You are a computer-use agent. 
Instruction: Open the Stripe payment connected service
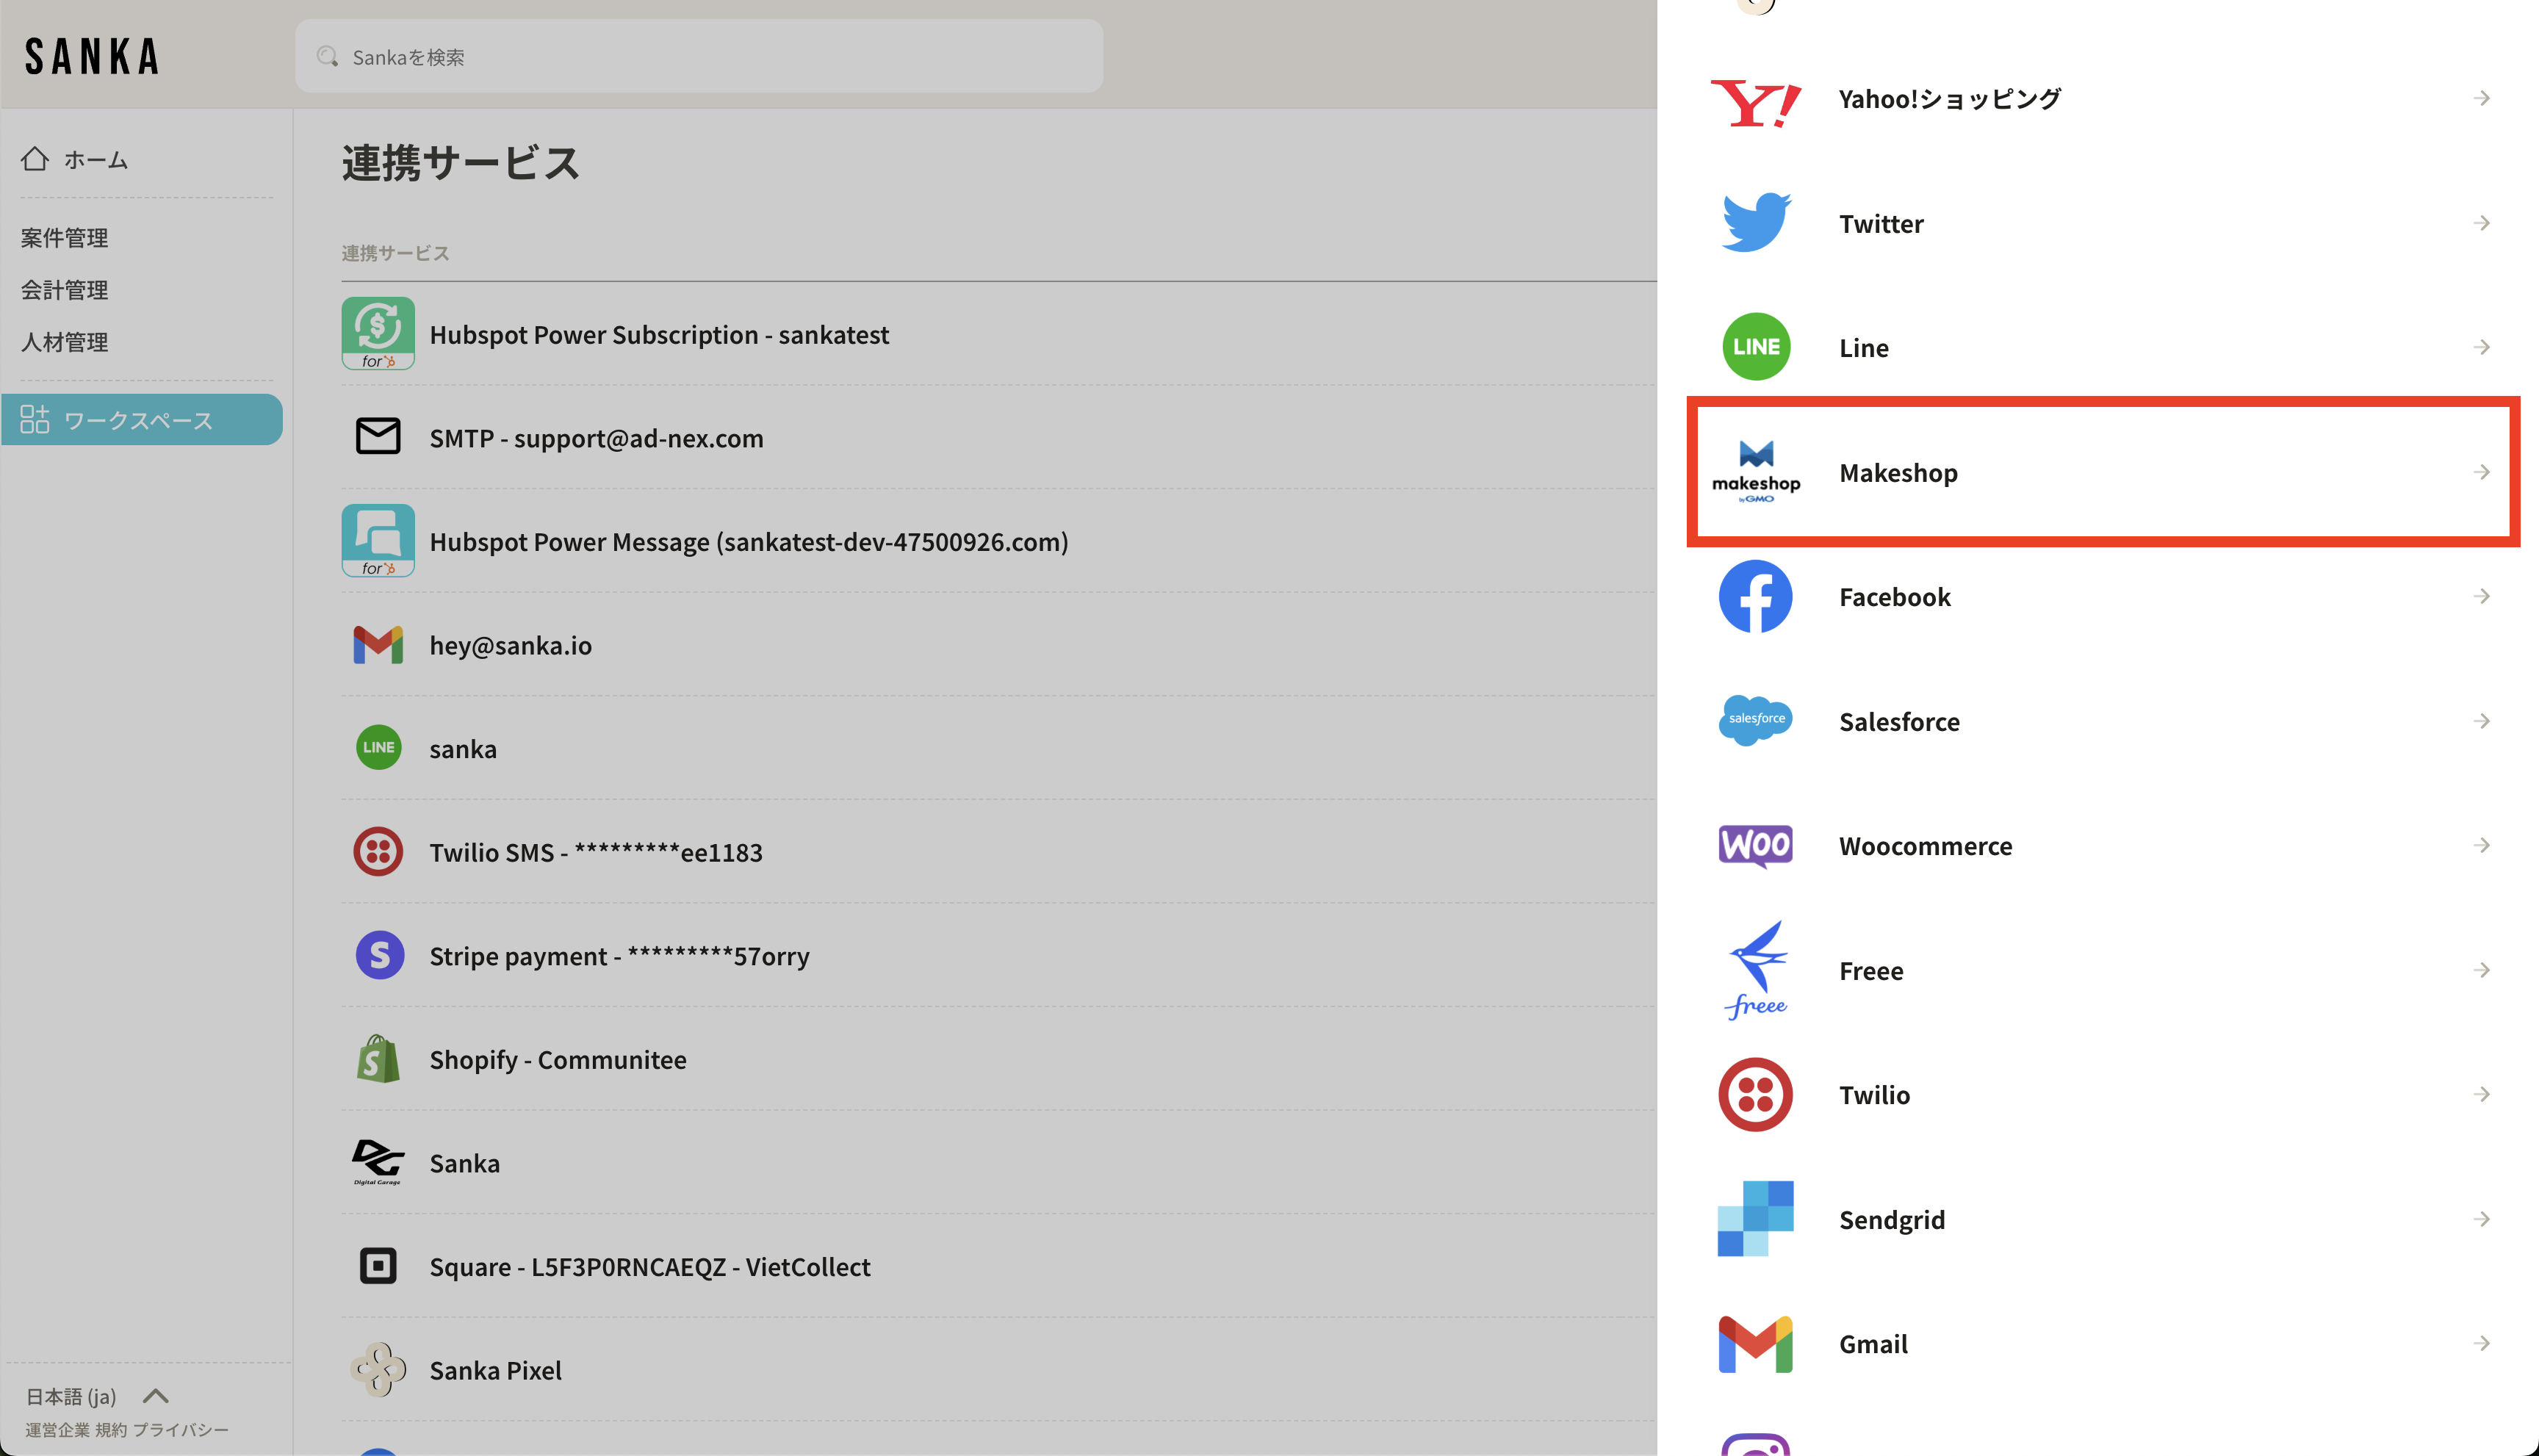click(618, 956)
